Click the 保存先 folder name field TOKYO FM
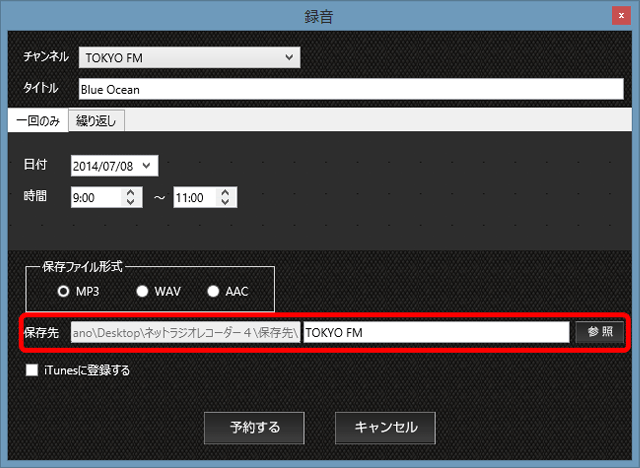Screen dimensions: 640x468 (436, 333)
